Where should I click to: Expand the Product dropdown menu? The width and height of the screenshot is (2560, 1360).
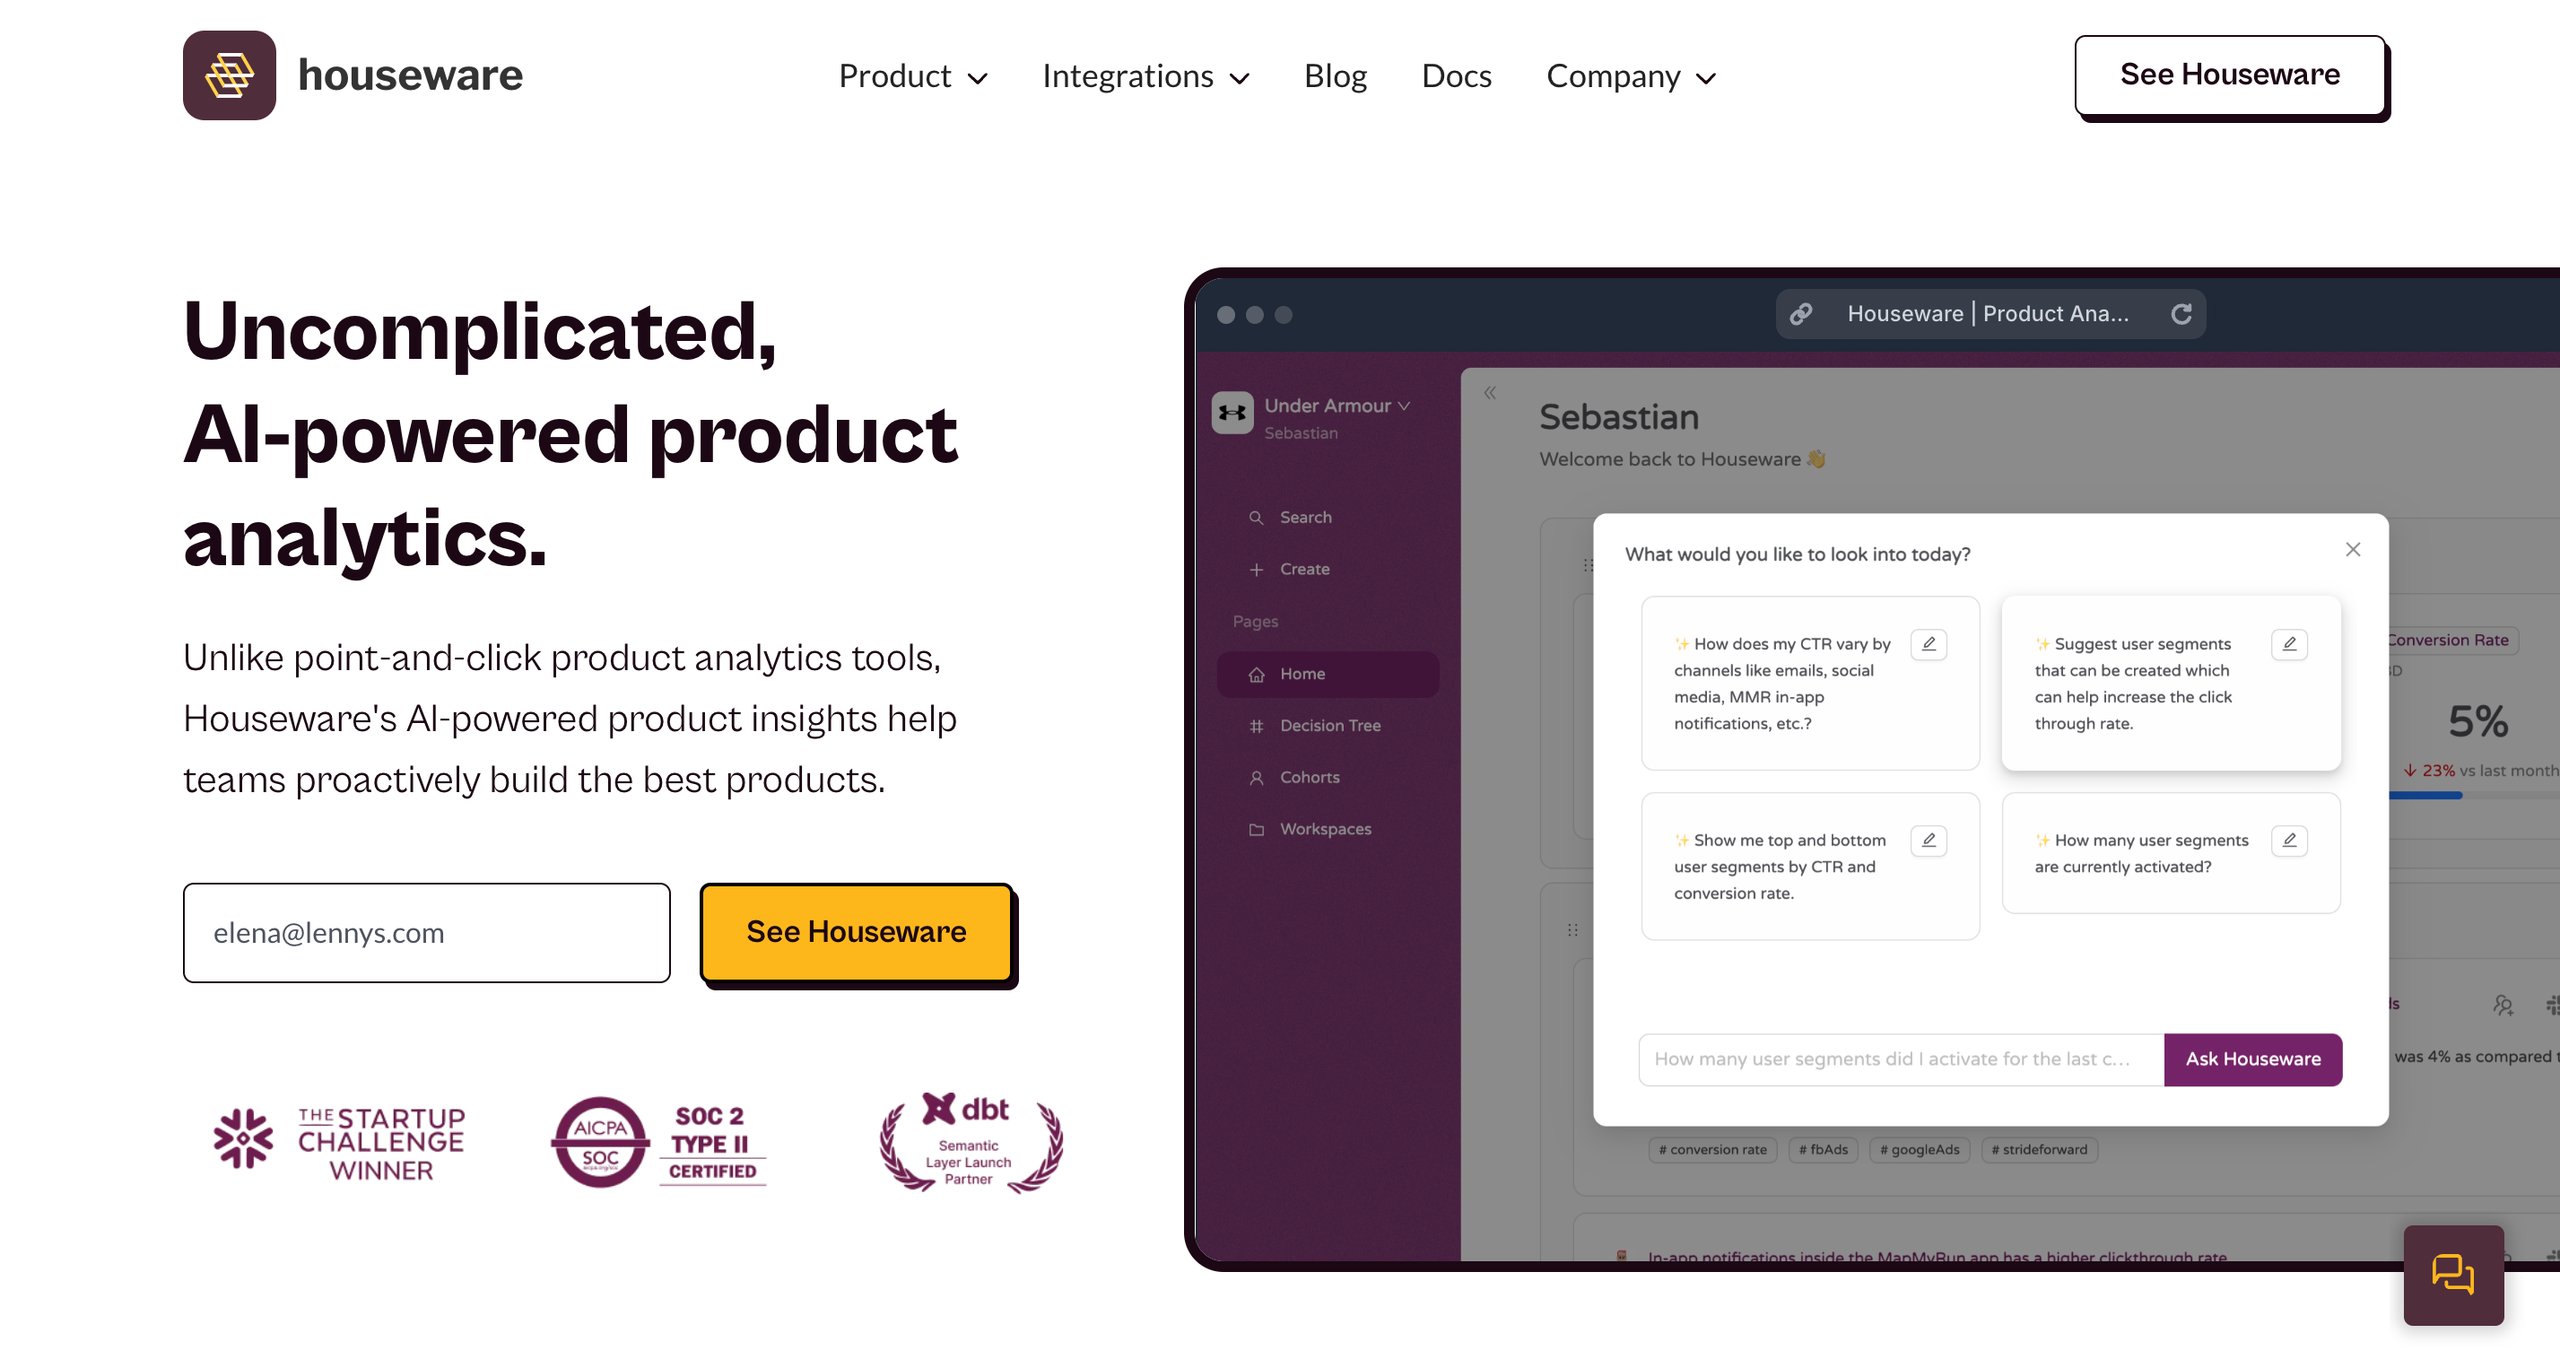909,75
